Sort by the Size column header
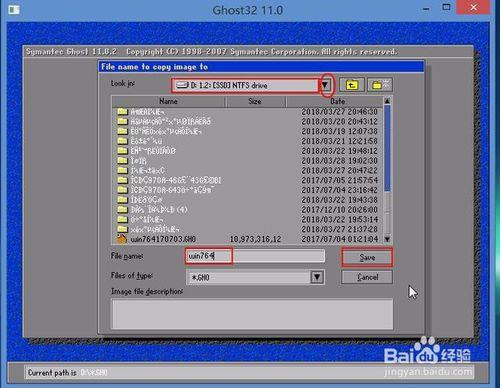This screenshot has width=502, height=388. pyautogui.click(x=255, y=101)
